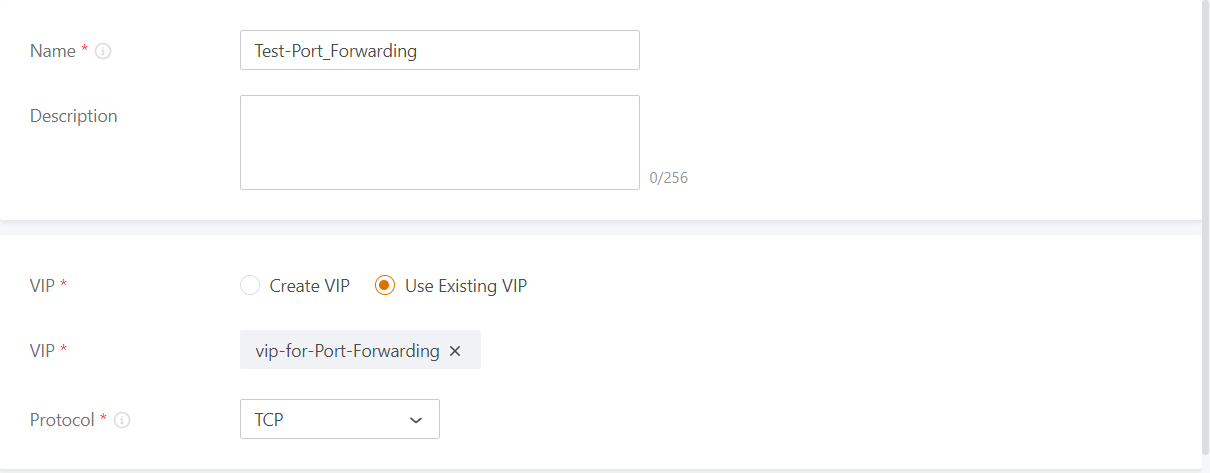Click the Name field containing Test-Port_Forwarding

pyautogui.click(x=439, y=51)
